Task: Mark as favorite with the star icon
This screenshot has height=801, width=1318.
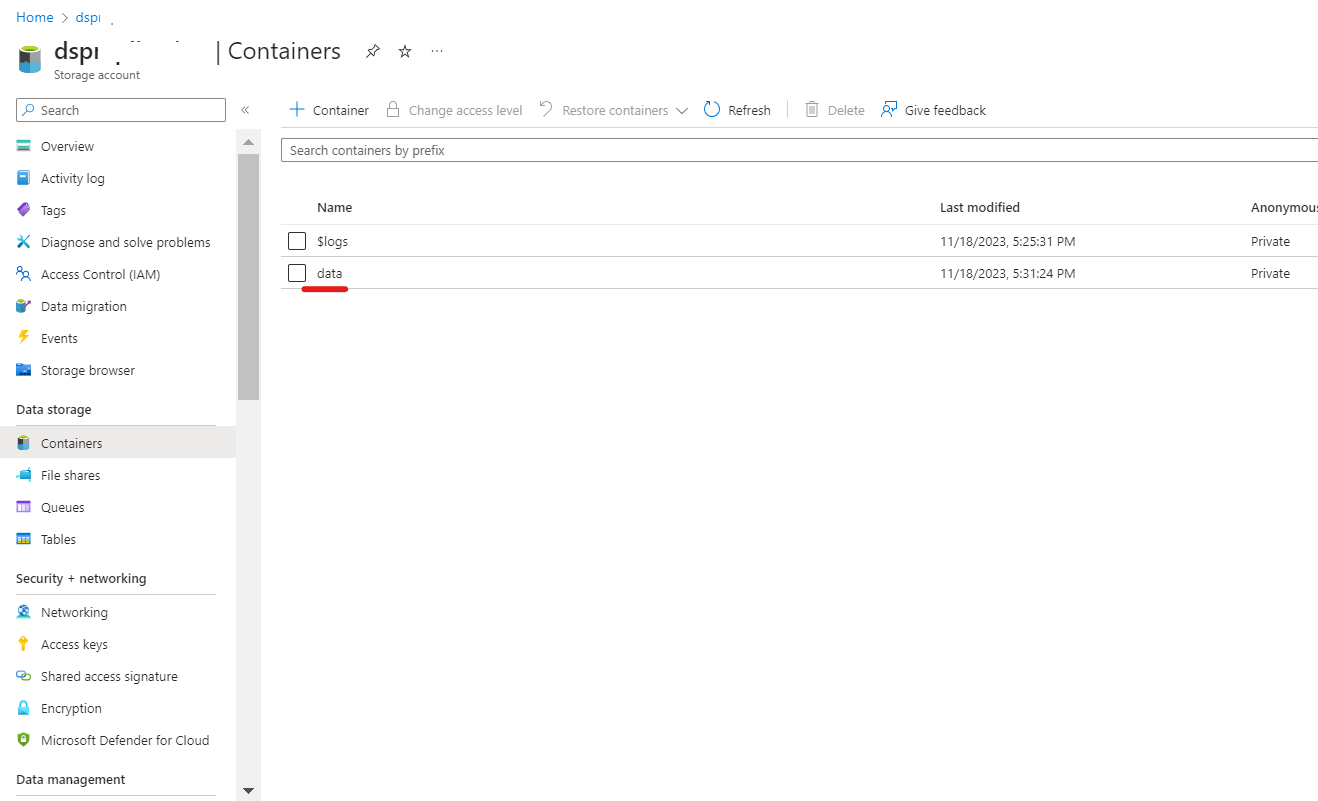Action: [405, 51]
